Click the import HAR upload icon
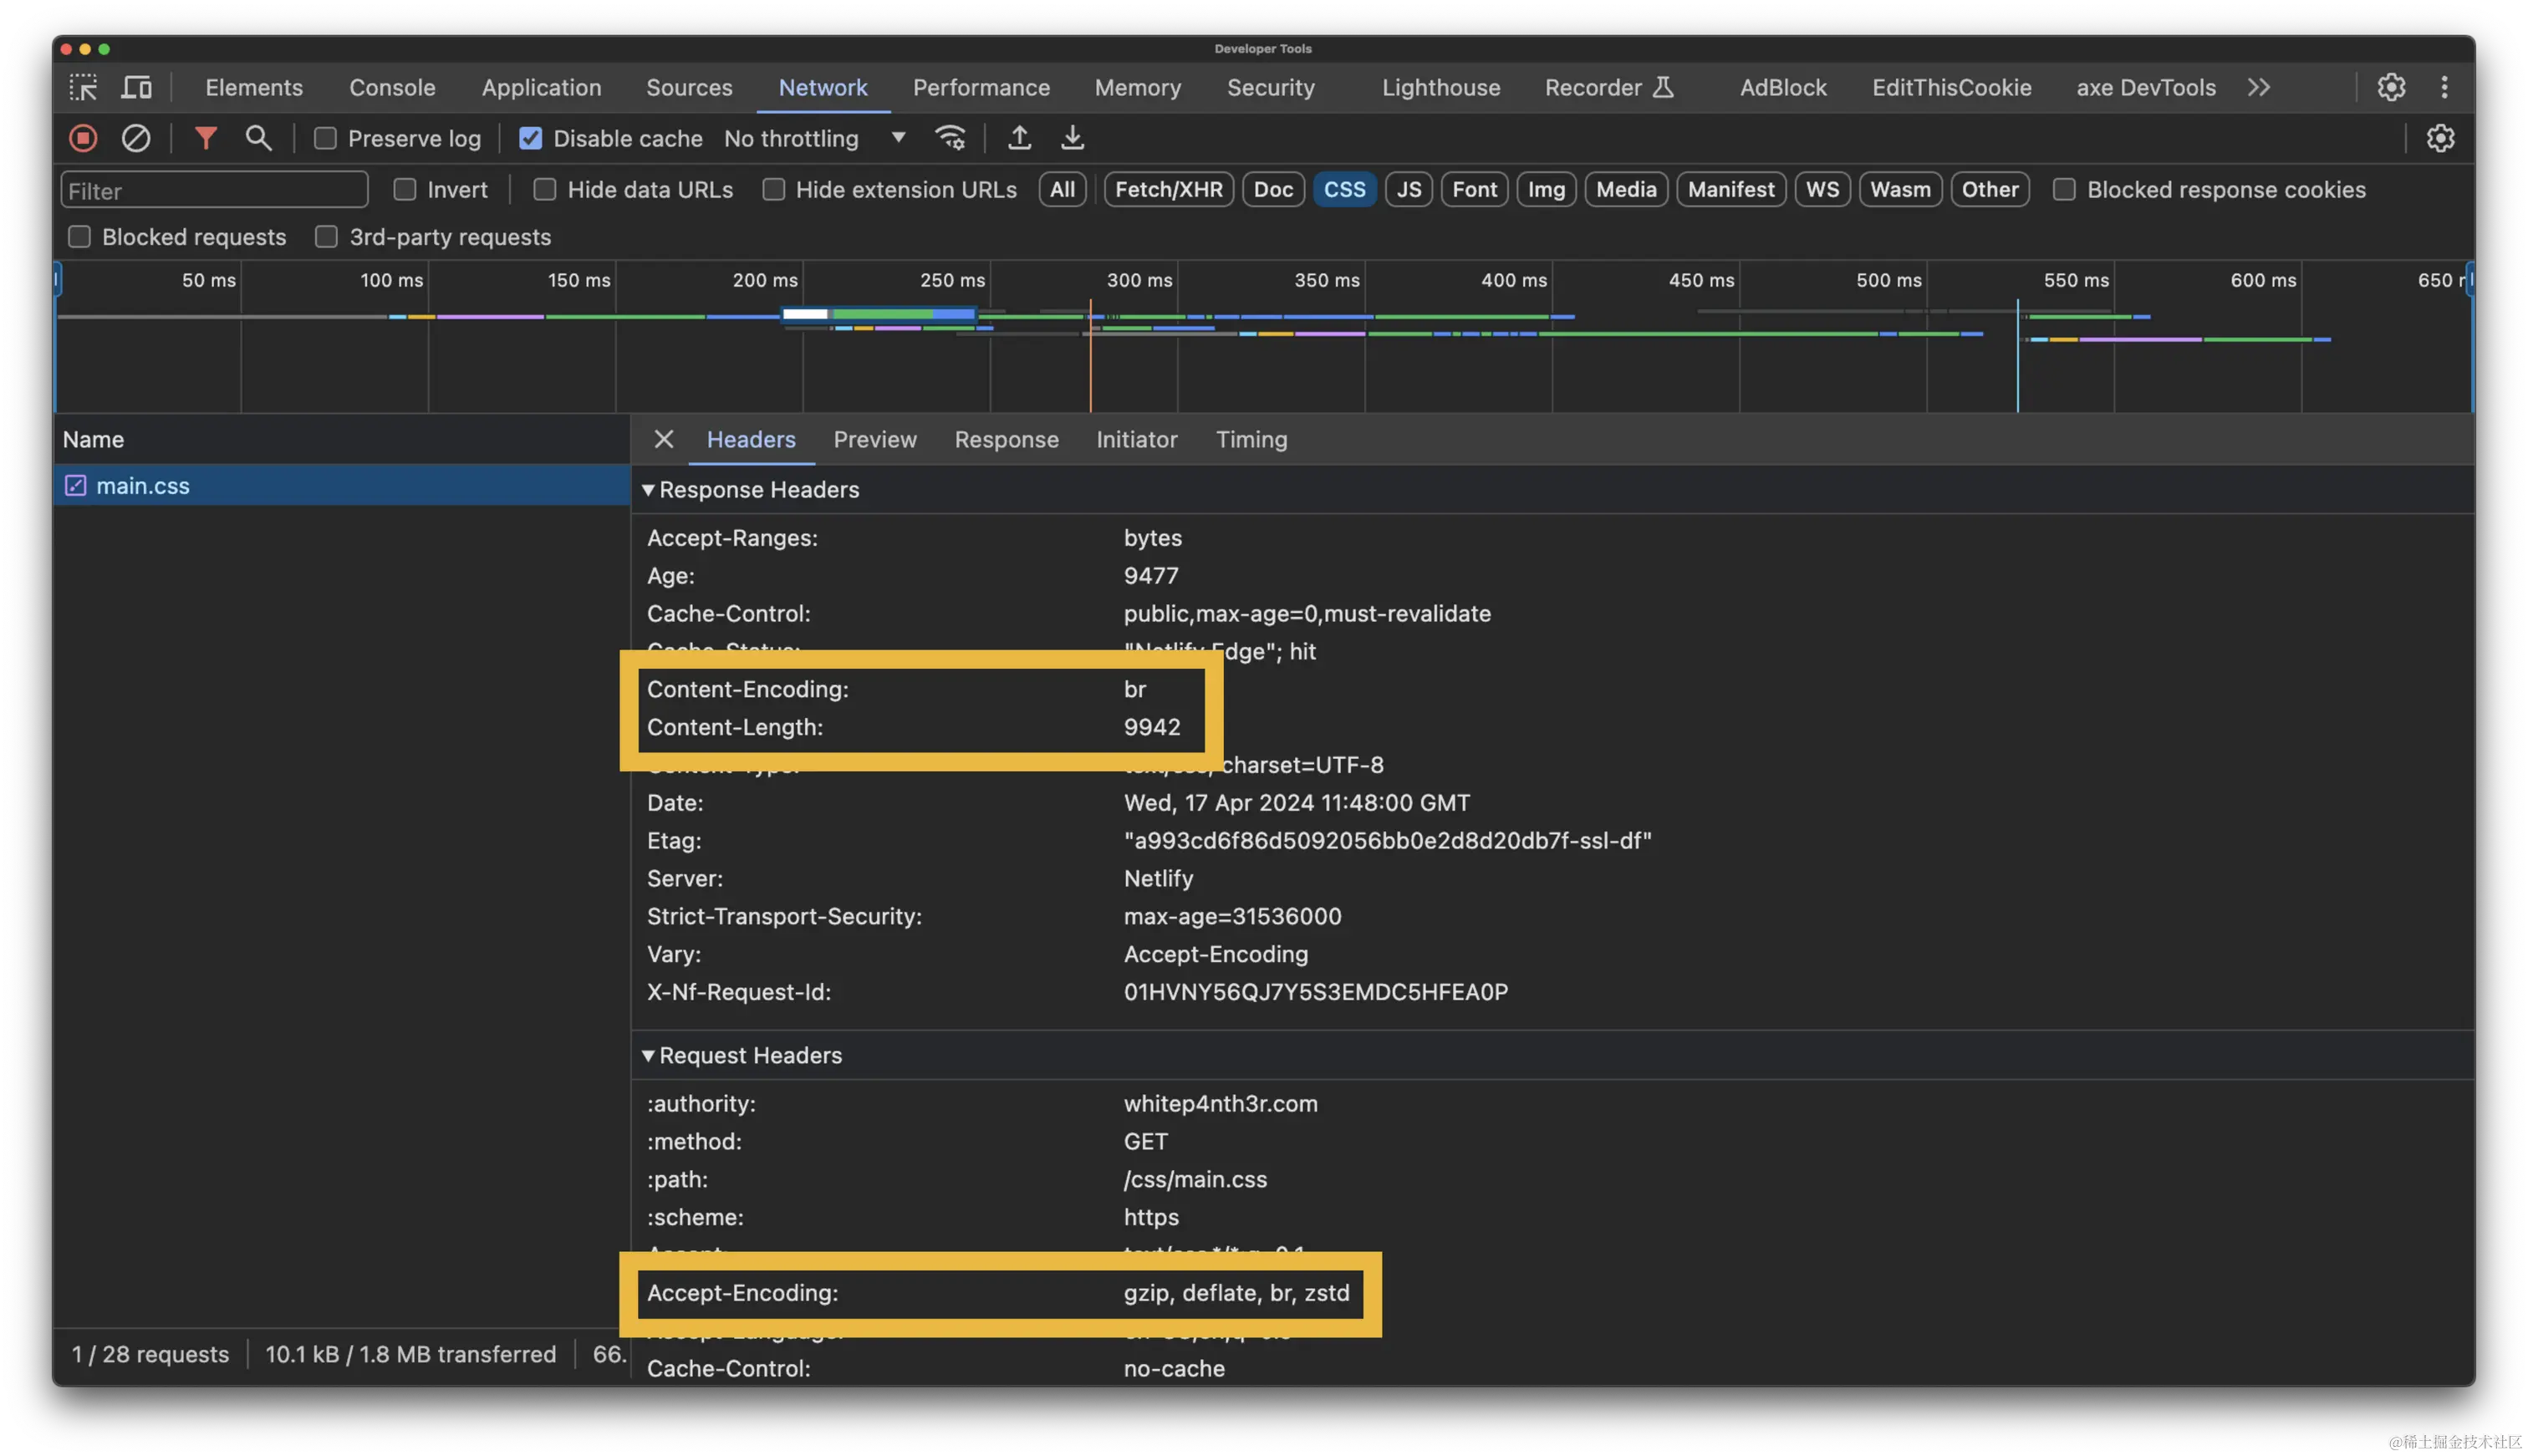2528x1456 pixels. (x=1019, y=138)
